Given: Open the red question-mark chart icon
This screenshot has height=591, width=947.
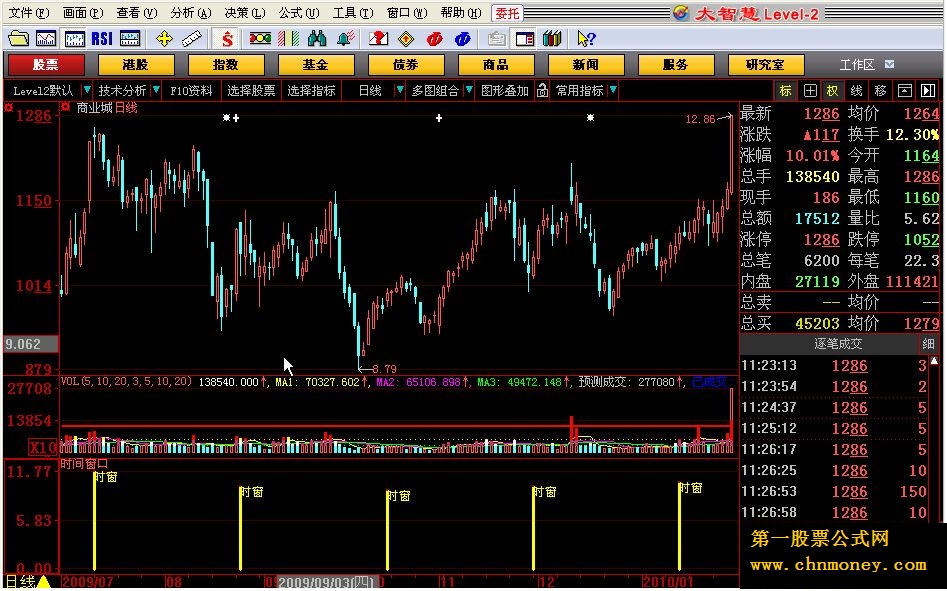Looking at the screenshot, I should (379, 39).
